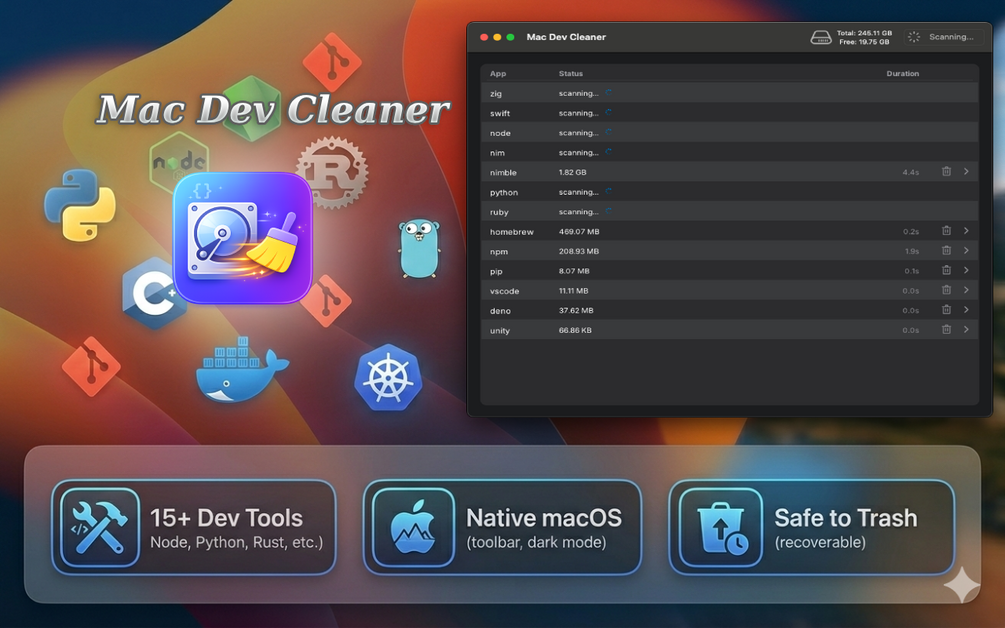Delete the homebrew cache via its trash icon
The width and height of the screenshot is (1005, 628).
pyautogui.click(x=946, y=231)
